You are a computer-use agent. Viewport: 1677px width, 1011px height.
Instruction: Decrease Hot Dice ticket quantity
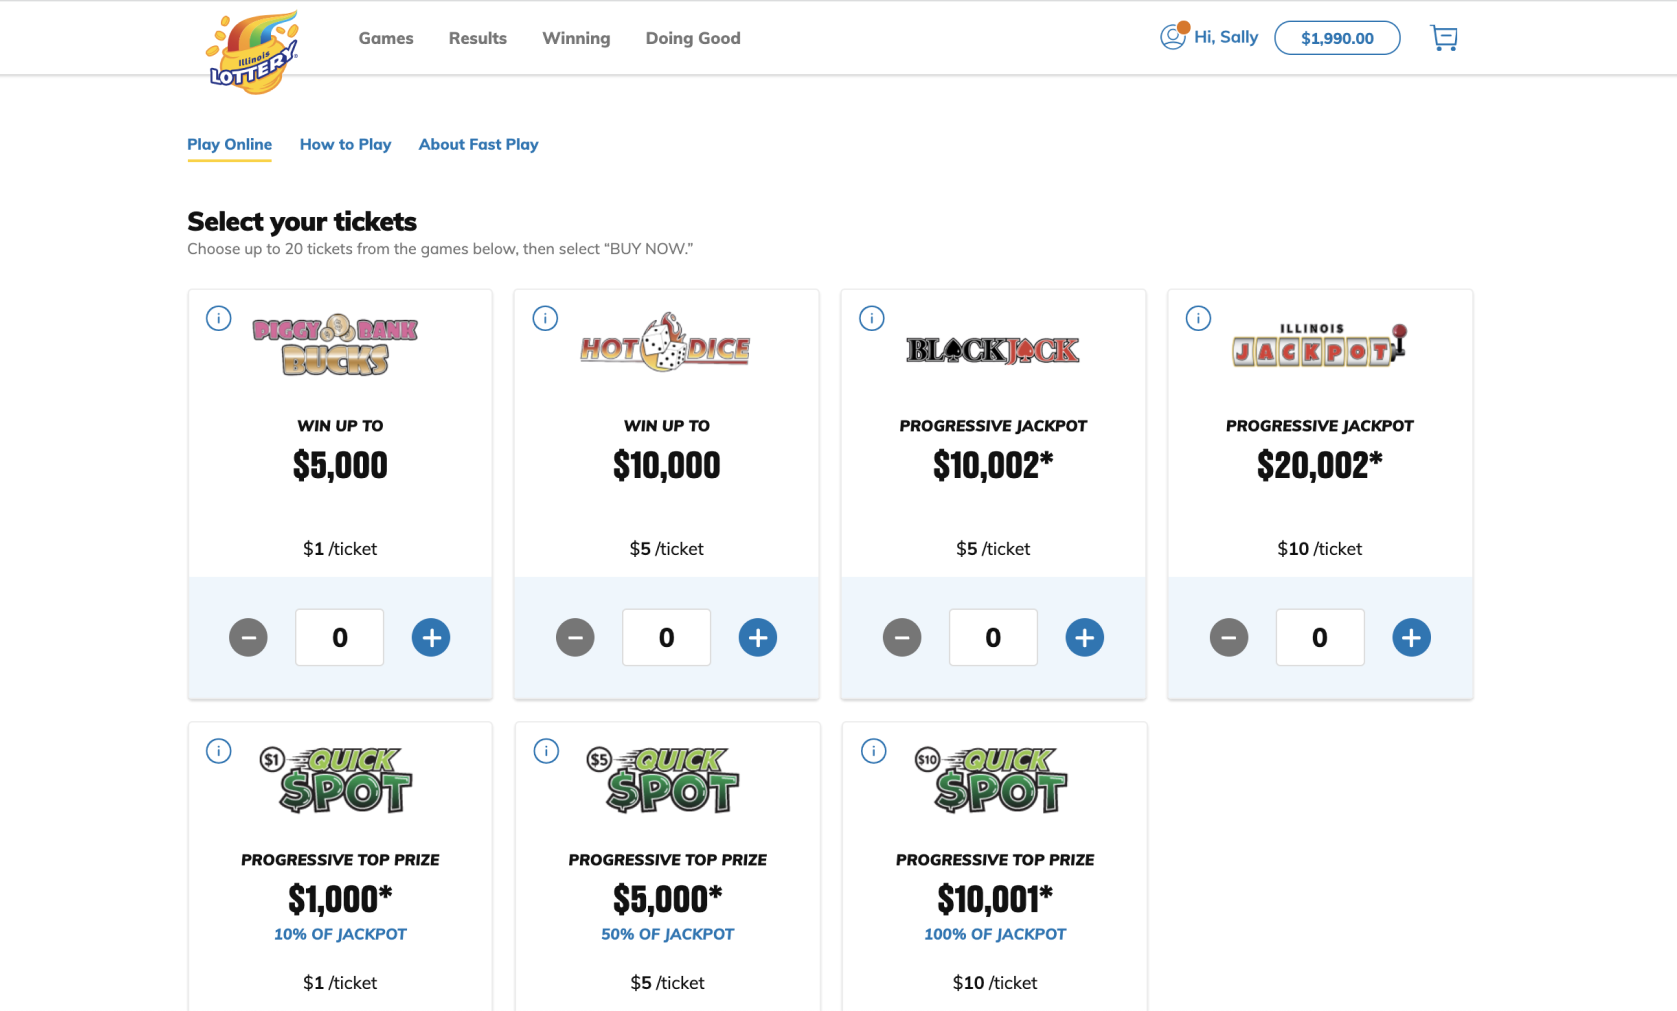tap(575, 637)
